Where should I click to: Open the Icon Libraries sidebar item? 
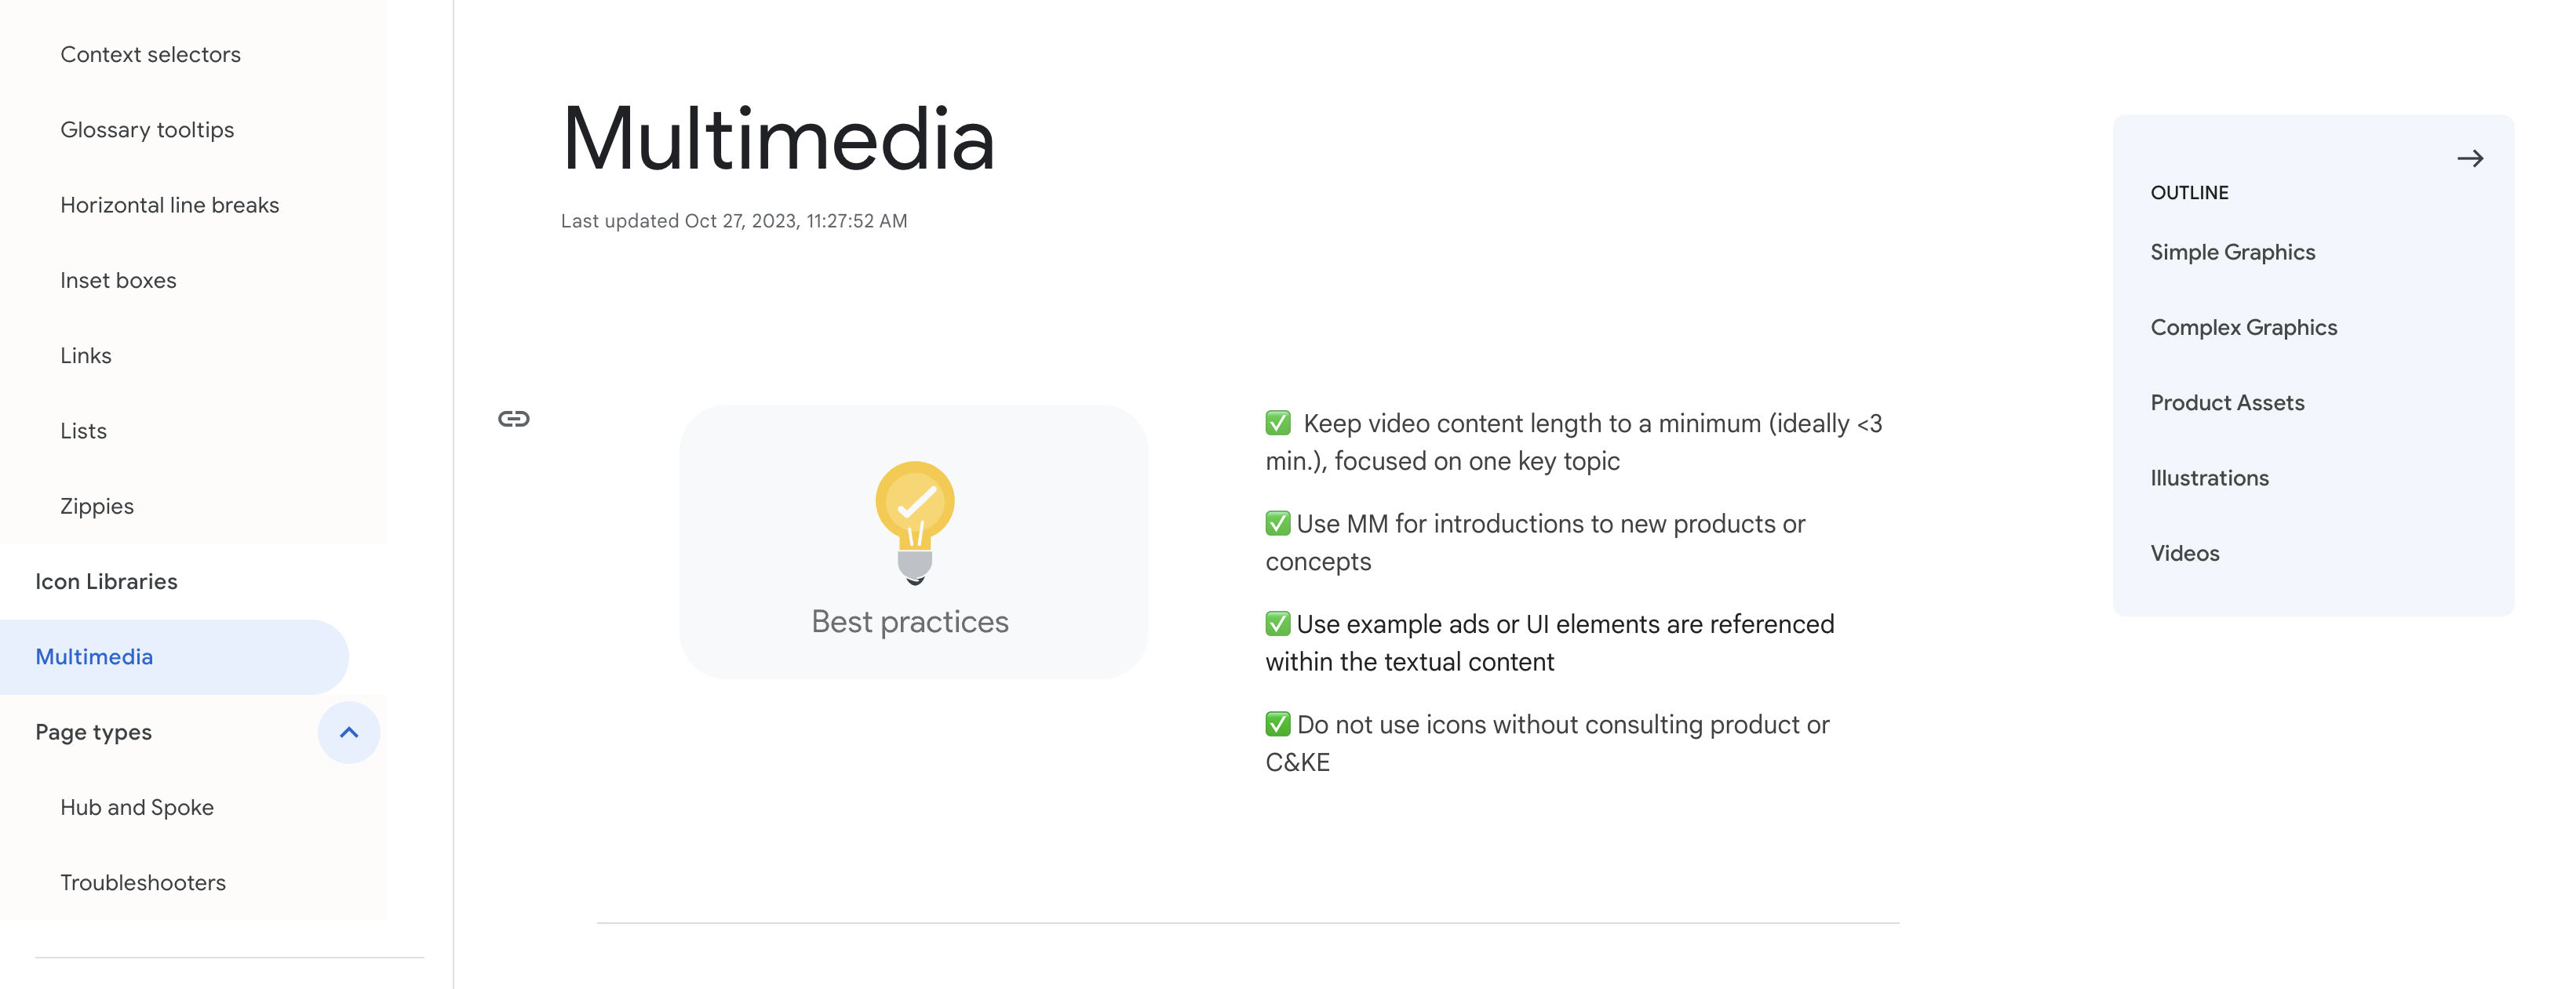point(106,581)
